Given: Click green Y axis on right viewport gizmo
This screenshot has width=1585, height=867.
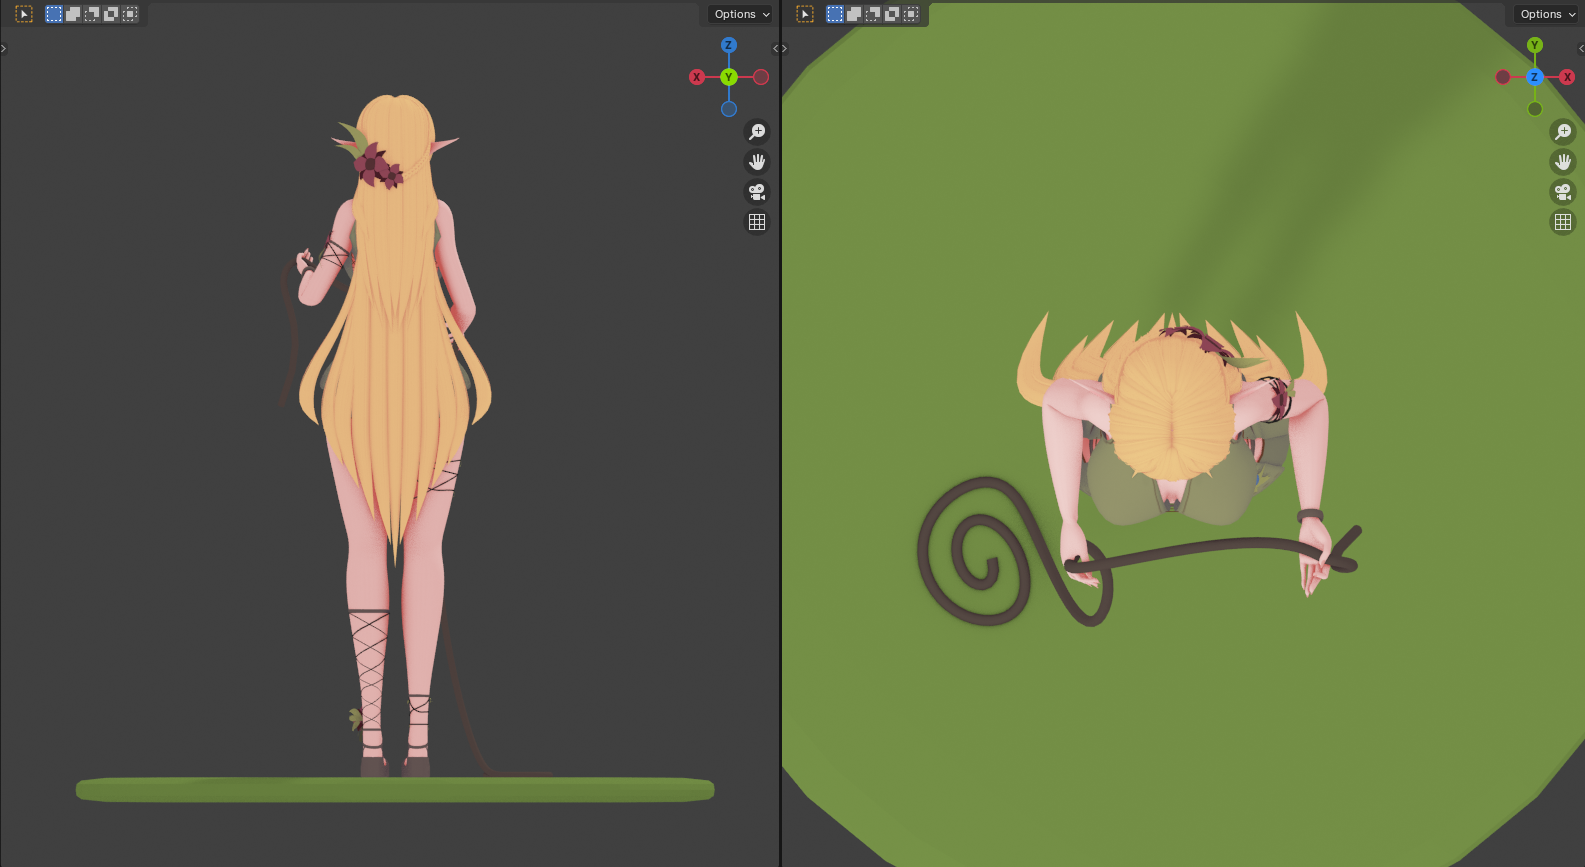Looking at the screenshot, I should click(x=1535, y=45).
